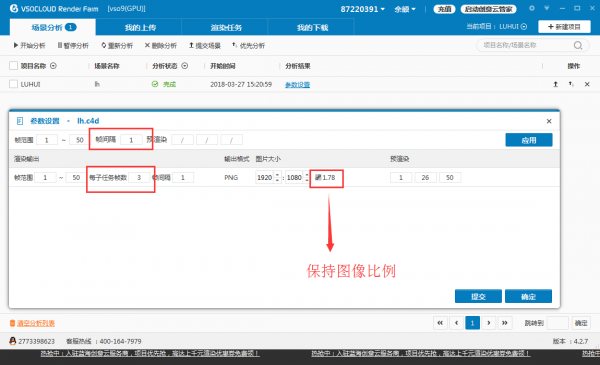Click the 1920 width stepper arrows

click(x=278, y=178)
